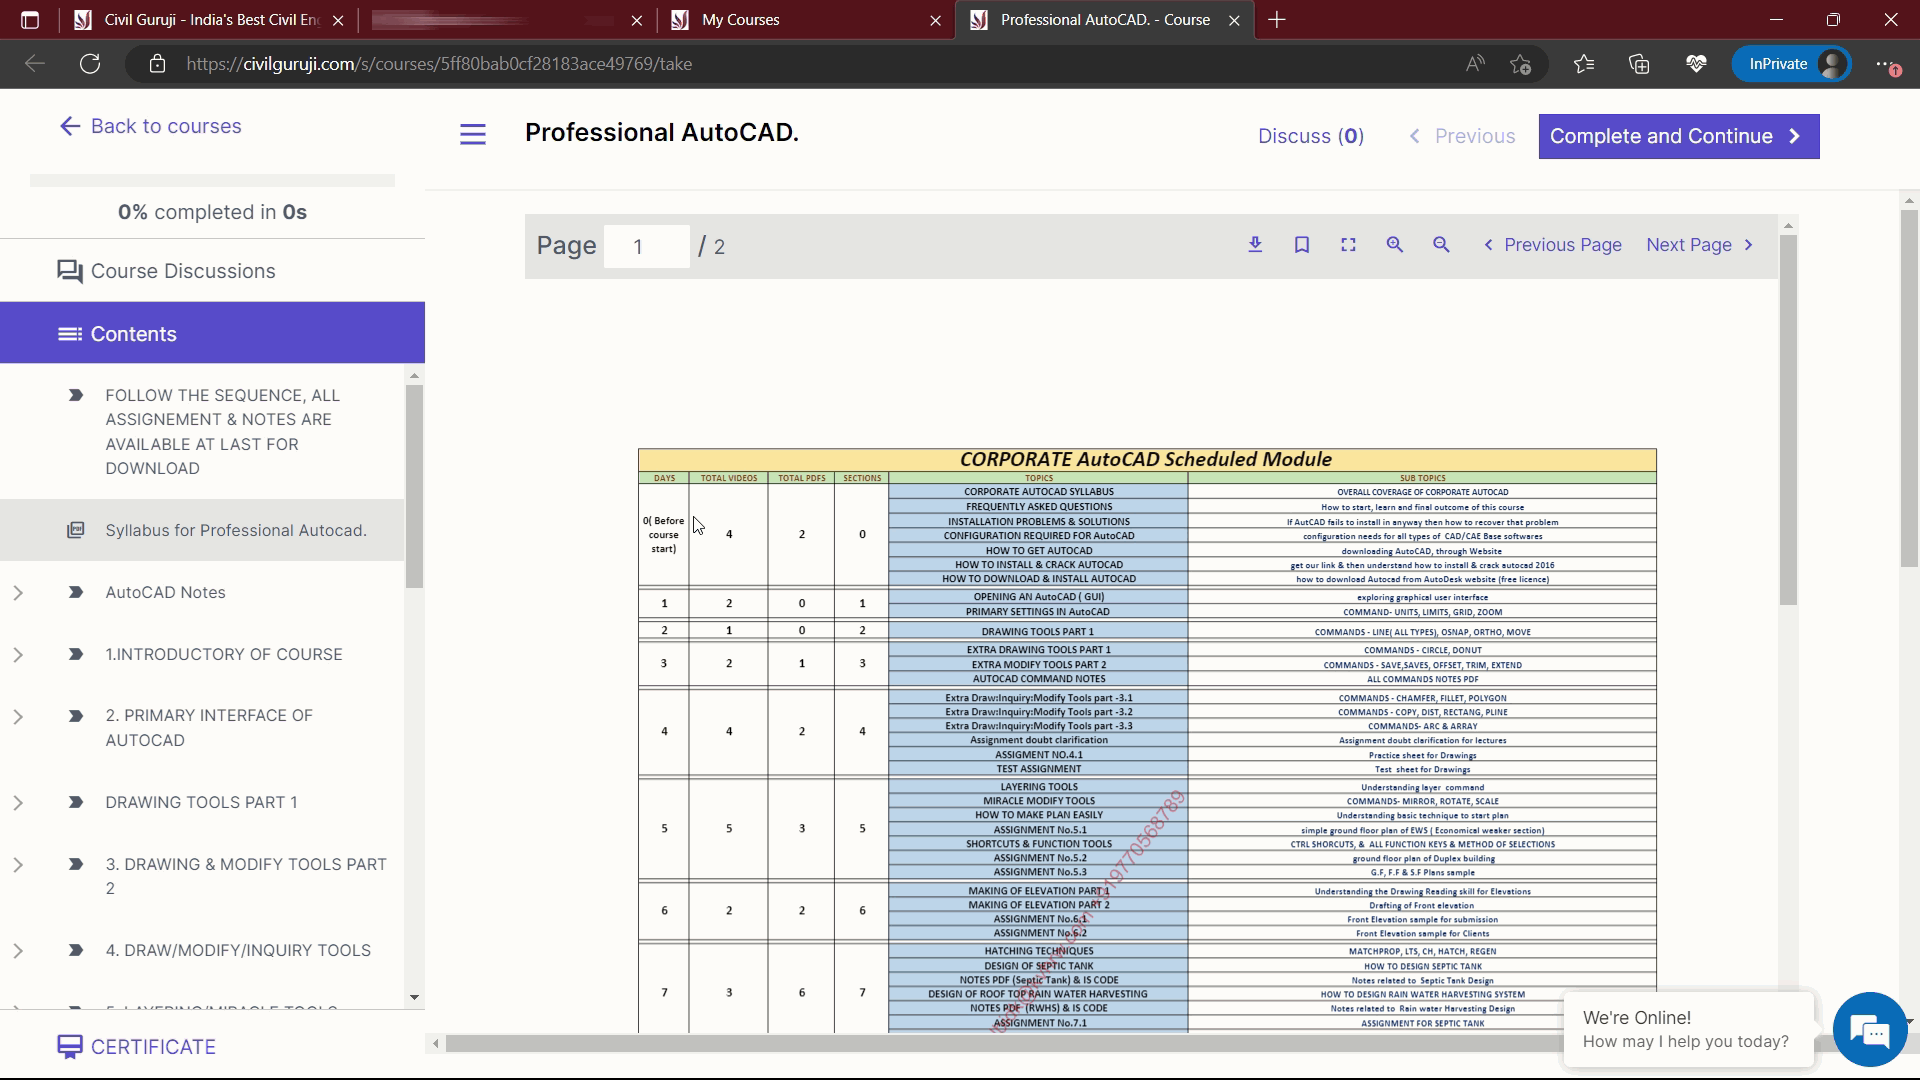Open browser settings and more menu
This screenshot has height=1080, width=1920.
[x=1886, y=64]
